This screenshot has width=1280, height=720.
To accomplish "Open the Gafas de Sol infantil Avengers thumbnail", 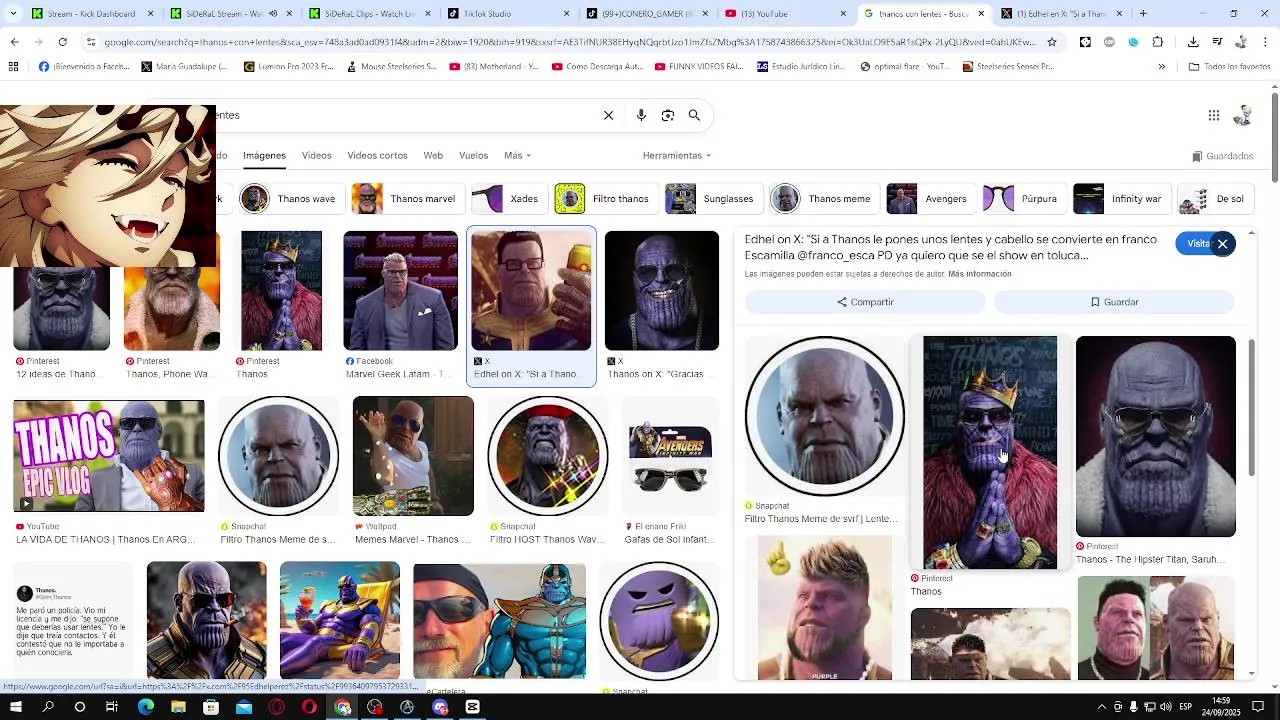I will point(670,456).
